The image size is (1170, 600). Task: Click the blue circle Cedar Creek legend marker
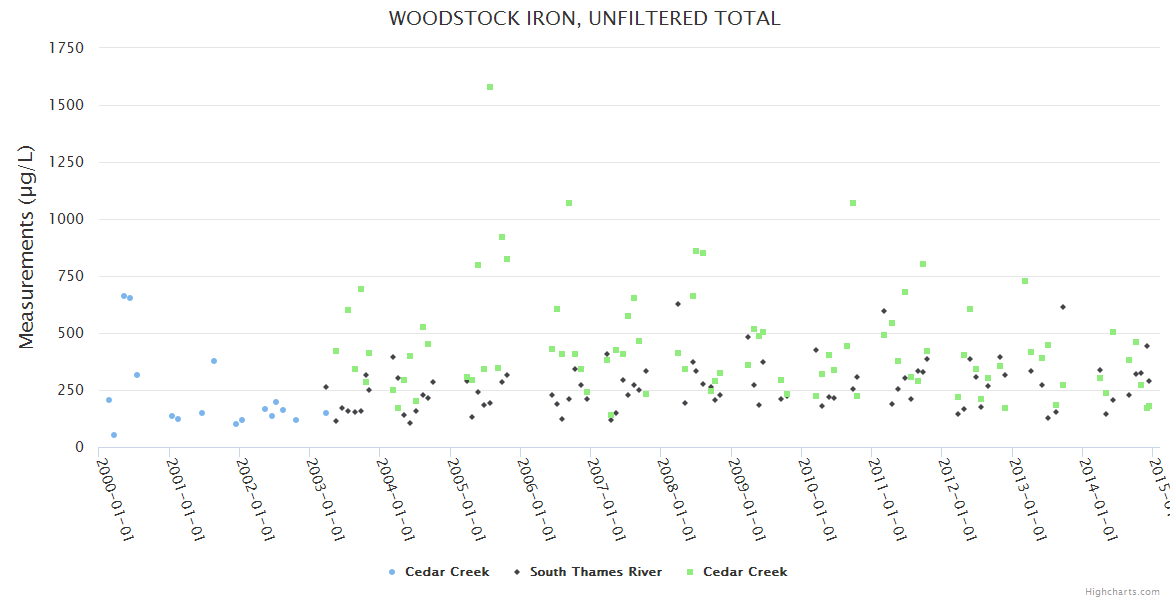point(392,572)
